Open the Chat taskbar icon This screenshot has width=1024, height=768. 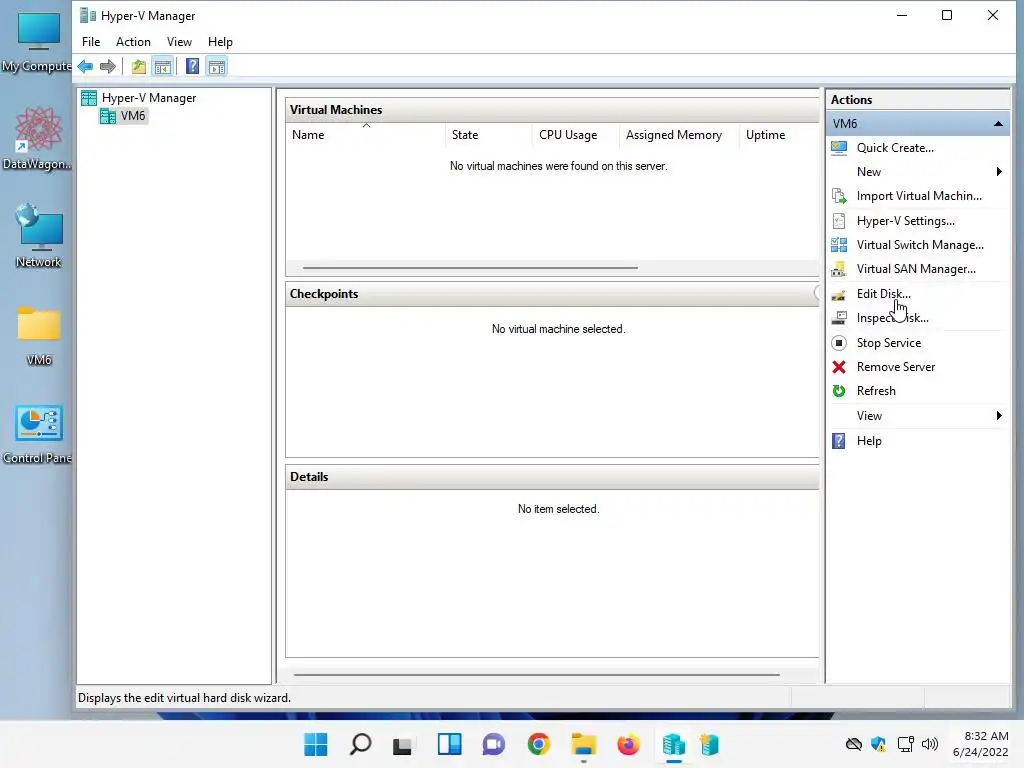coord(494,744)
